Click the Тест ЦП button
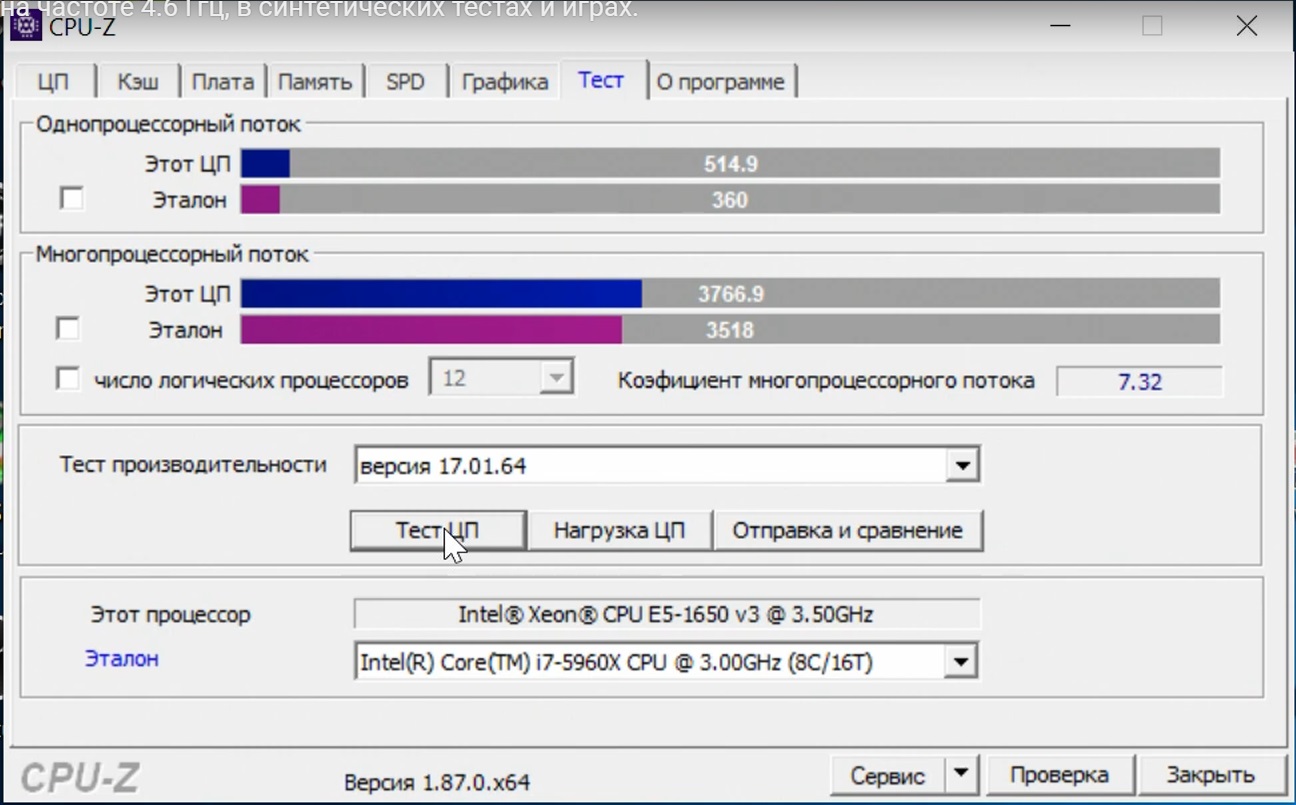The width and height of the screenshot is (1296, 805). tap(438, 530)
